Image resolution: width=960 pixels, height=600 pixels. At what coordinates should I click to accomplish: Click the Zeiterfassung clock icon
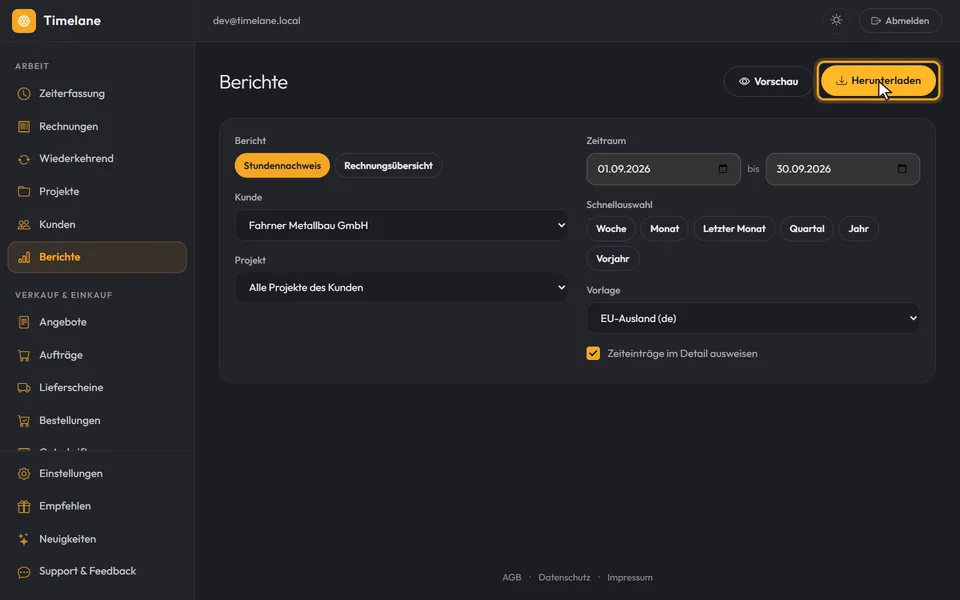(x=24, y=94)
